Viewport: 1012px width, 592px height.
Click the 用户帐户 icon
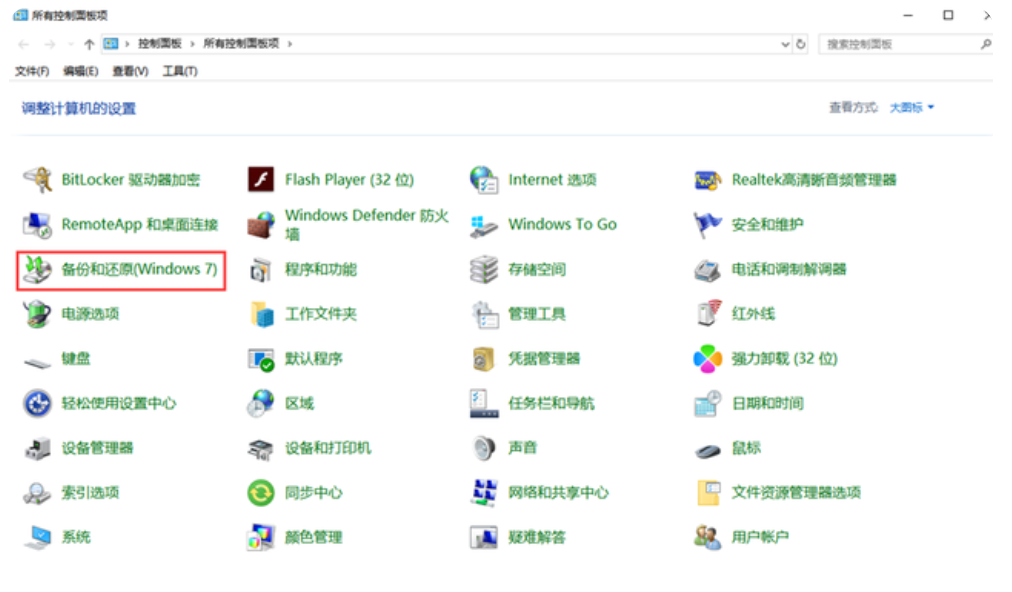pos(708,537)
